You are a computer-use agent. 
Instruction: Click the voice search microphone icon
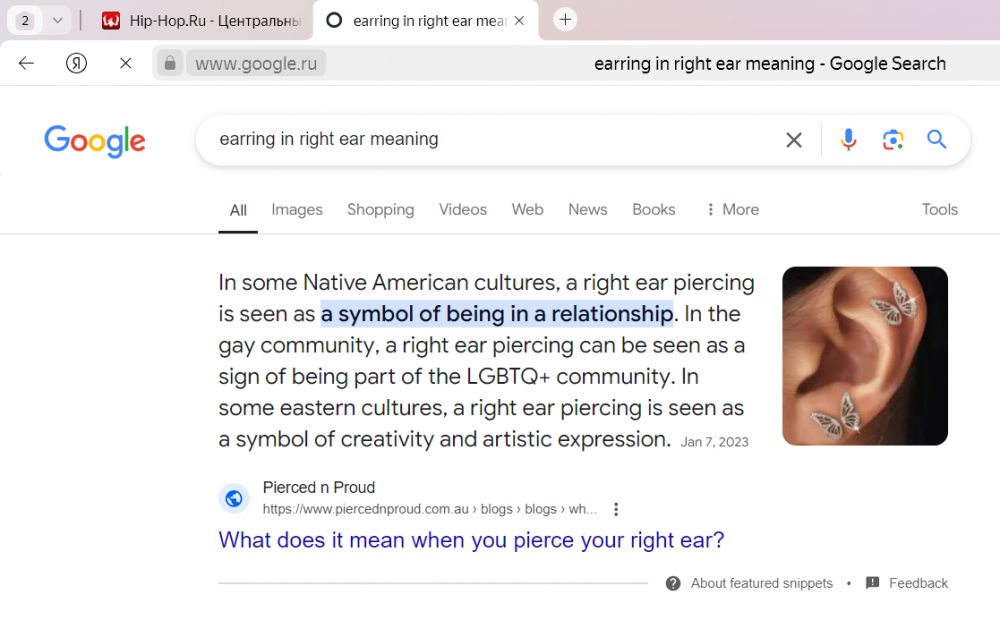(848, 140)
